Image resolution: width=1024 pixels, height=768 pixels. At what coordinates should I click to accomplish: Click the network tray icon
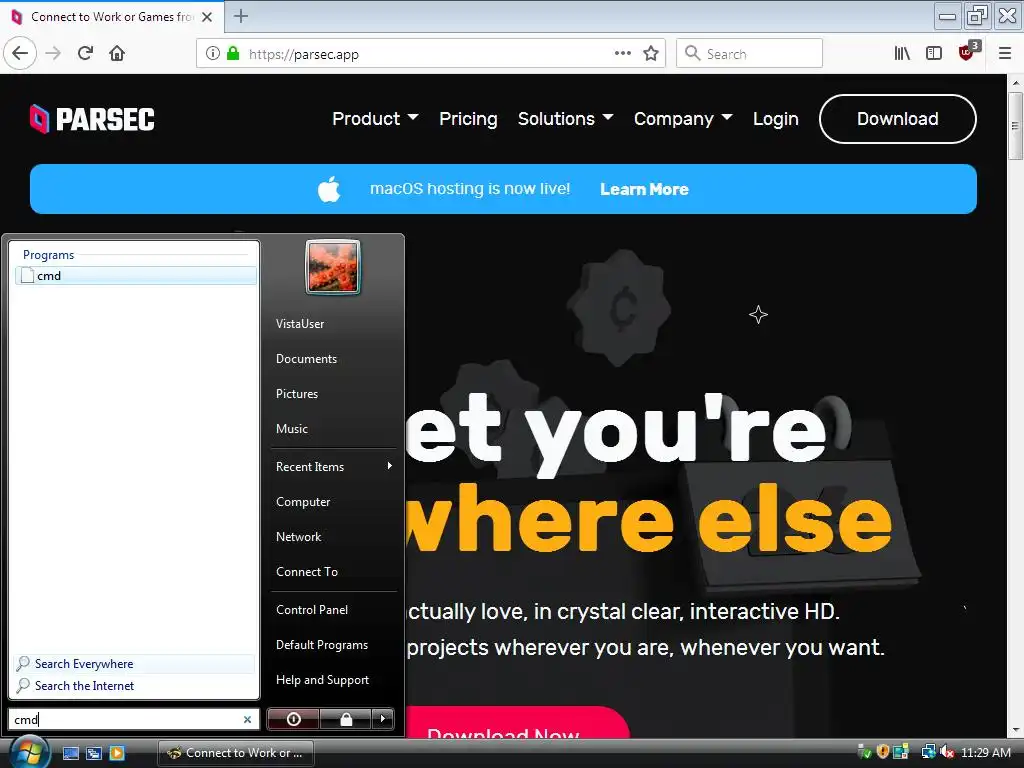(928, 752)
